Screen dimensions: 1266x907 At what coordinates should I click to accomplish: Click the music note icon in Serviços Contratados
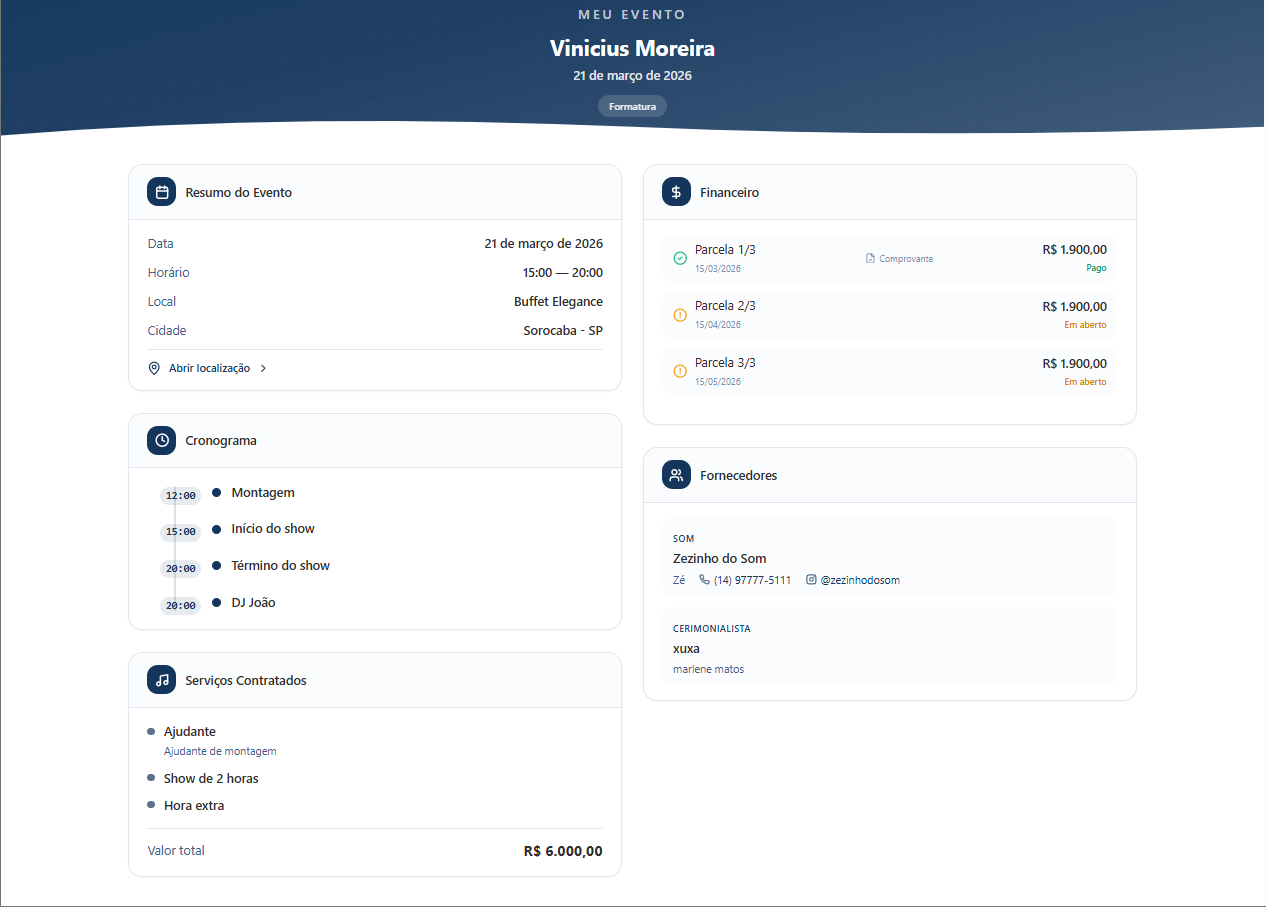(162, 680)
